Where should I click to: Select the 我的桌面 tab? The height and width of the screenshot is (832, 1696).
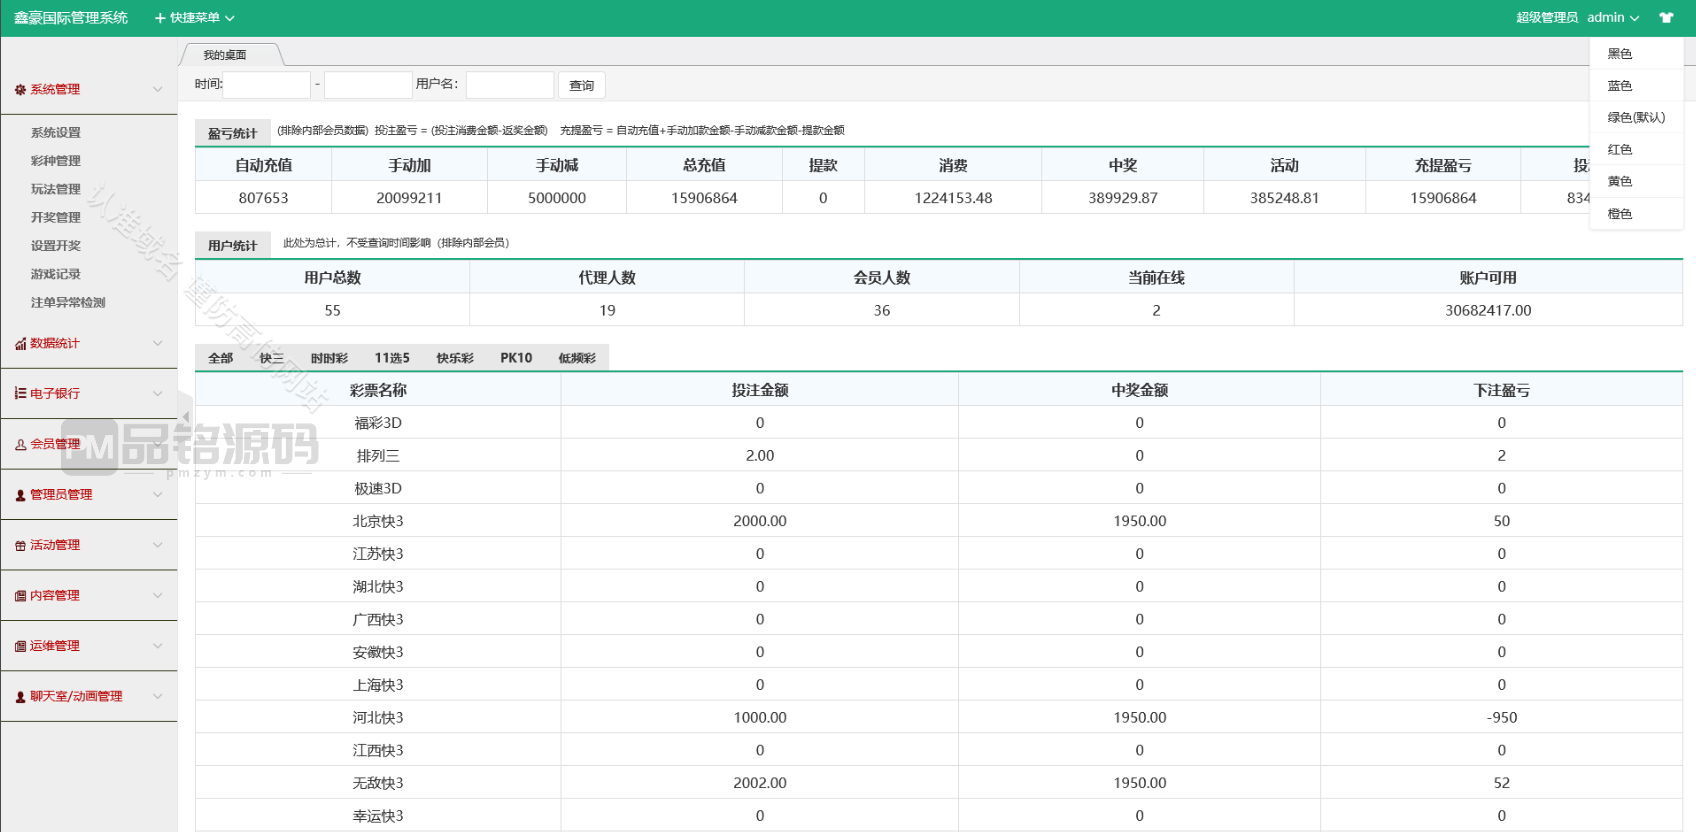[226, 55]
